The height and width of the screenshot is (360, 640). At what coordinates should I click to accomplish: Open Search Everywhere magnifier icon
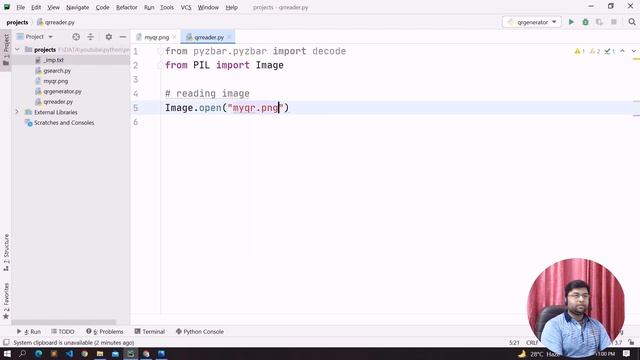click(632, 22)
